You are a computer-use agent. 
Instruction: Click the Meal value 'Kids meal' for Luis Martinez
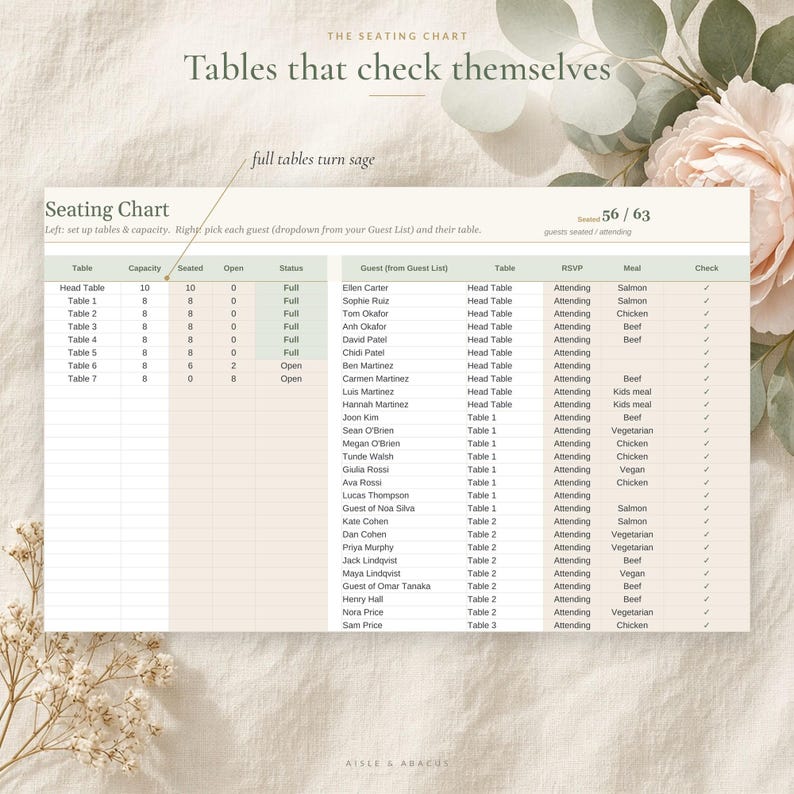pyautogui.click(x=632, y=392)
